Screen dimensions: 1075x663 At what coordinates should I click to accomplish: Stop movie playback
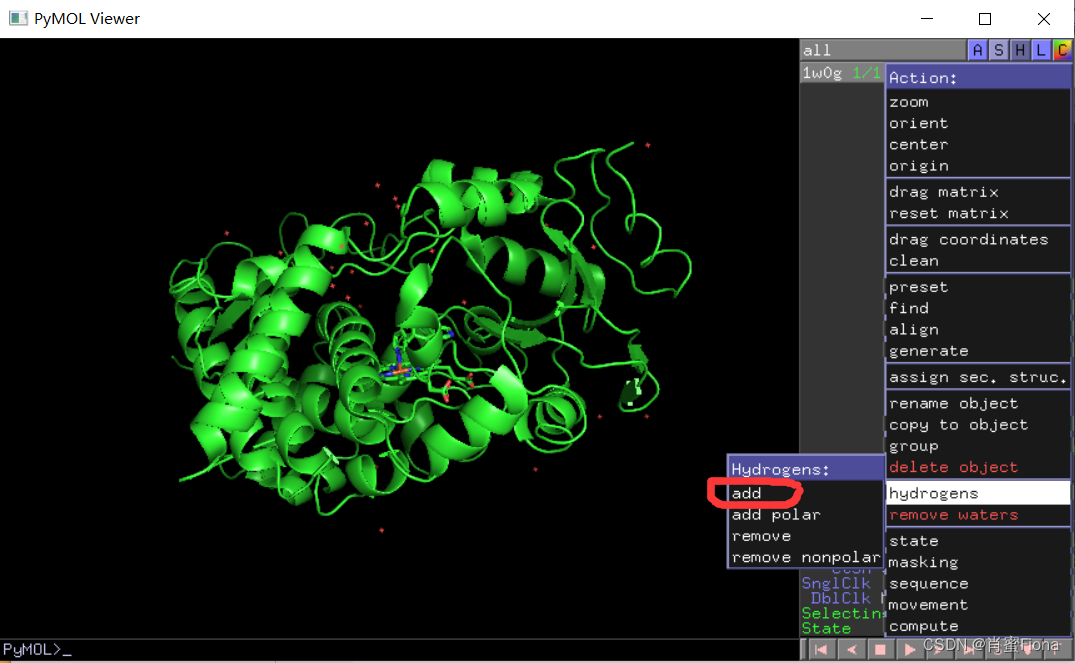[x=880, y=649]
